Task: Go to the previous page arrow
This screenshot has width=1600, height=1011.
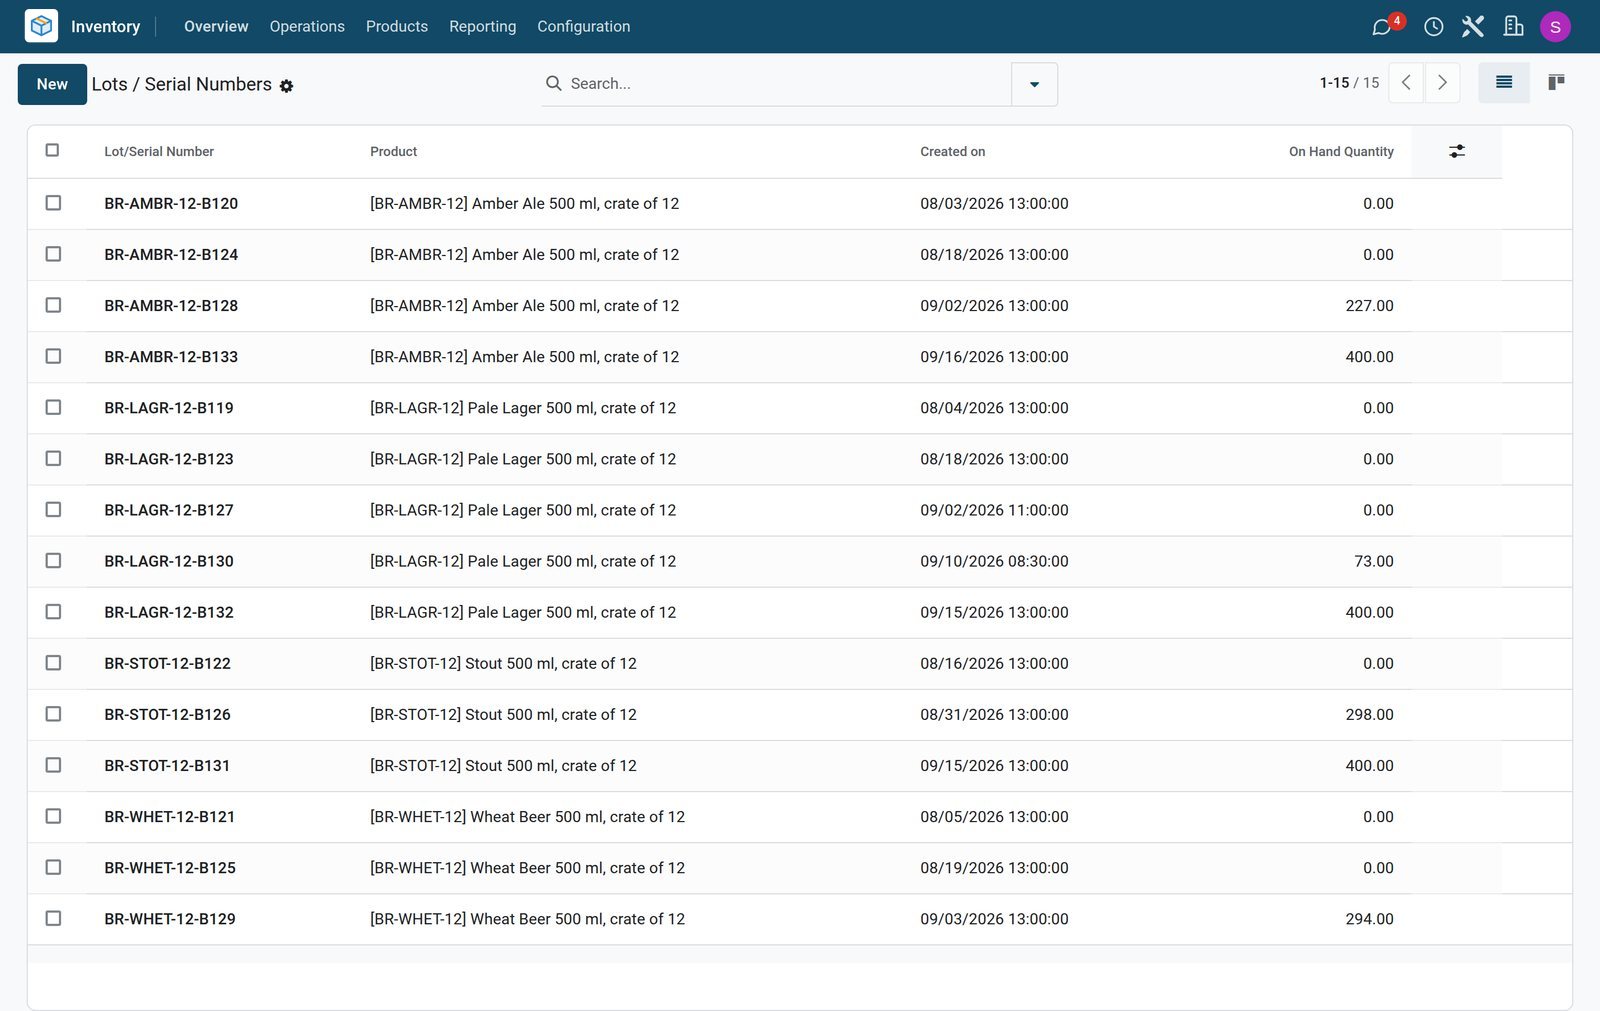Action: [1406, 83]
